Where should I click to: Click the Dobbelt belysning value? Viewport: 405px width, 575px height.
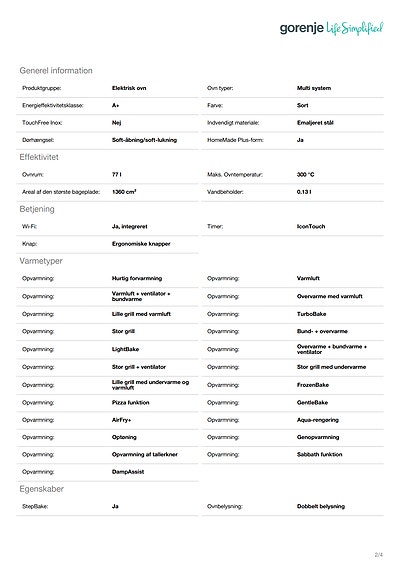coord(321,506)
